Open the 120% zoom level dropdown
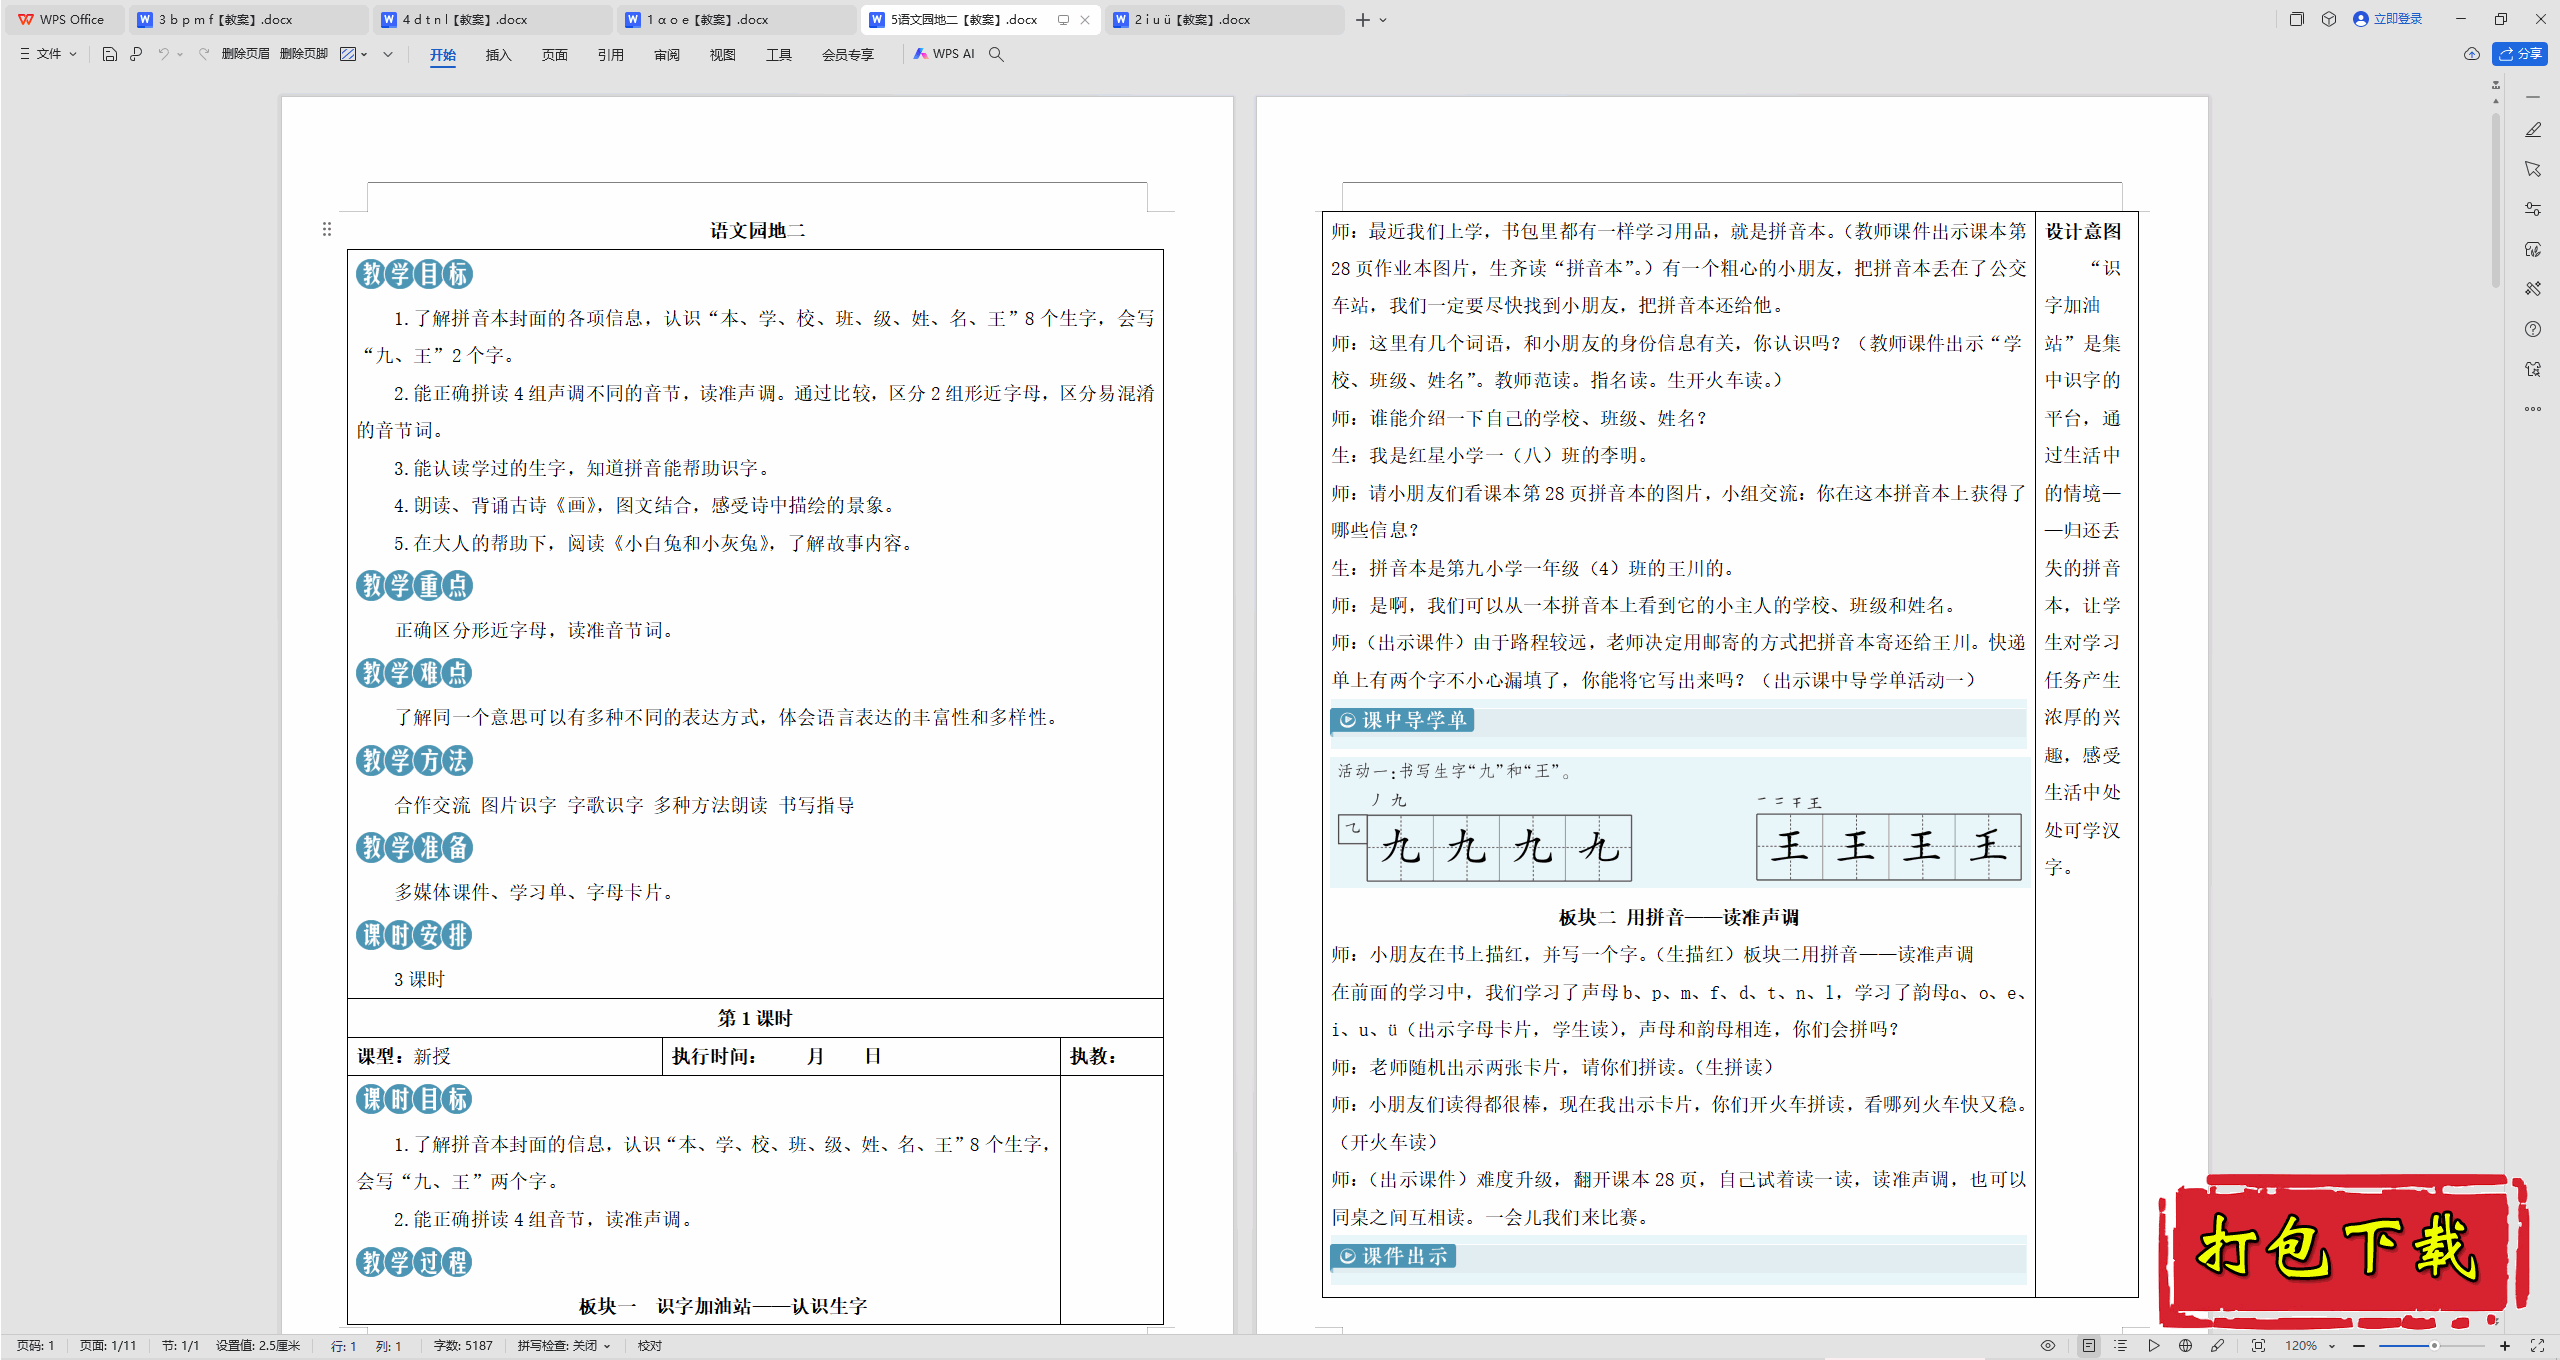Viewport: 2560px width, 1360px height. [x=2309, y=1346]
